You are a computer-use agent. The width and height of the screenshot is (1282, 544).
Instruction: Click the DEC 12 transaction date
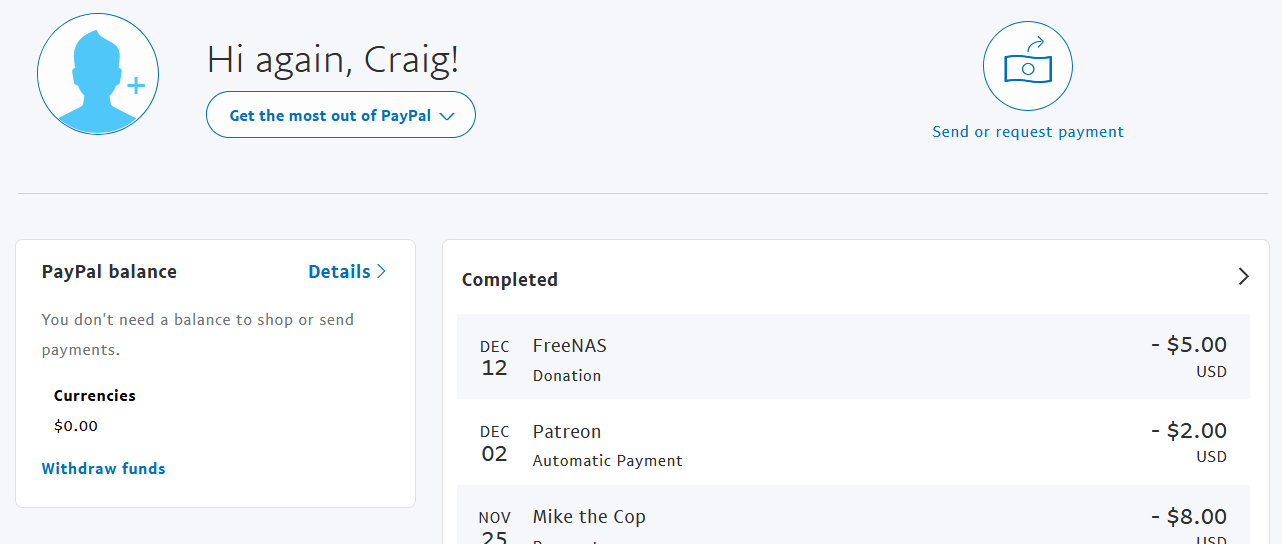(x=495, y=358)
